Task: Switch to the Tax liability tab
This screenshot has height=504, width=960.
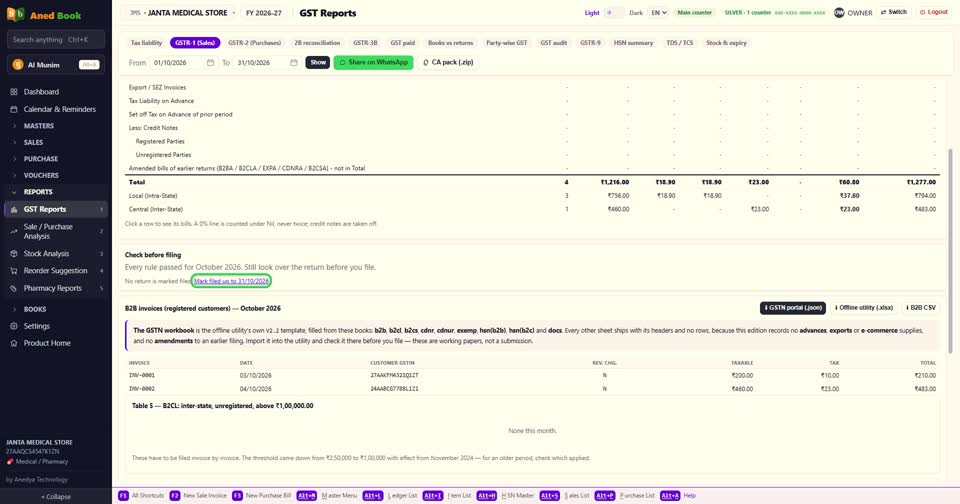Action: pos(146,43)
